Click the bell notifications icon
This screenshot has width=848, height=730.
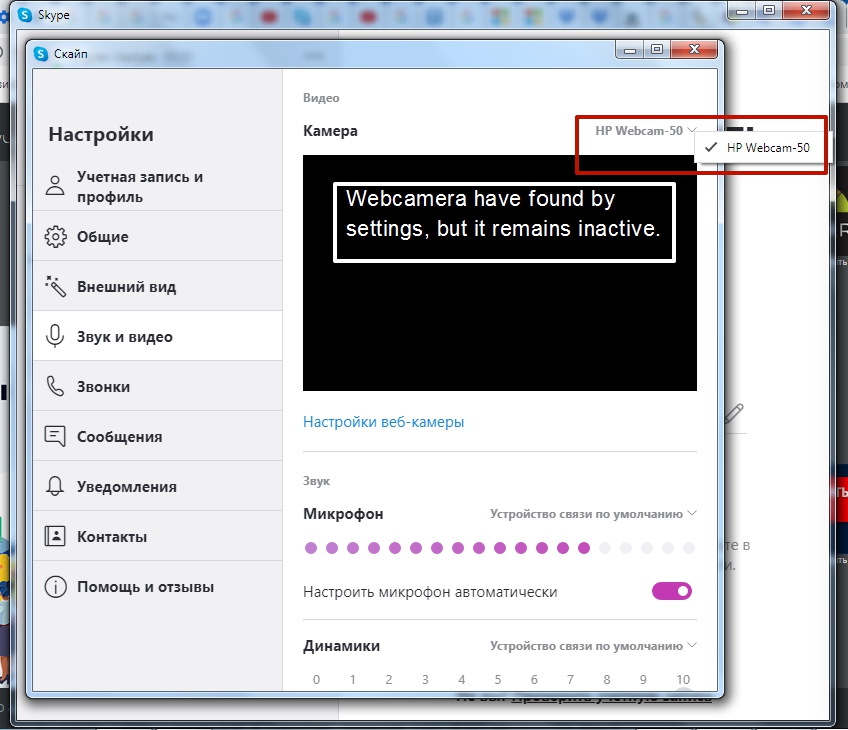click(55, 486)
